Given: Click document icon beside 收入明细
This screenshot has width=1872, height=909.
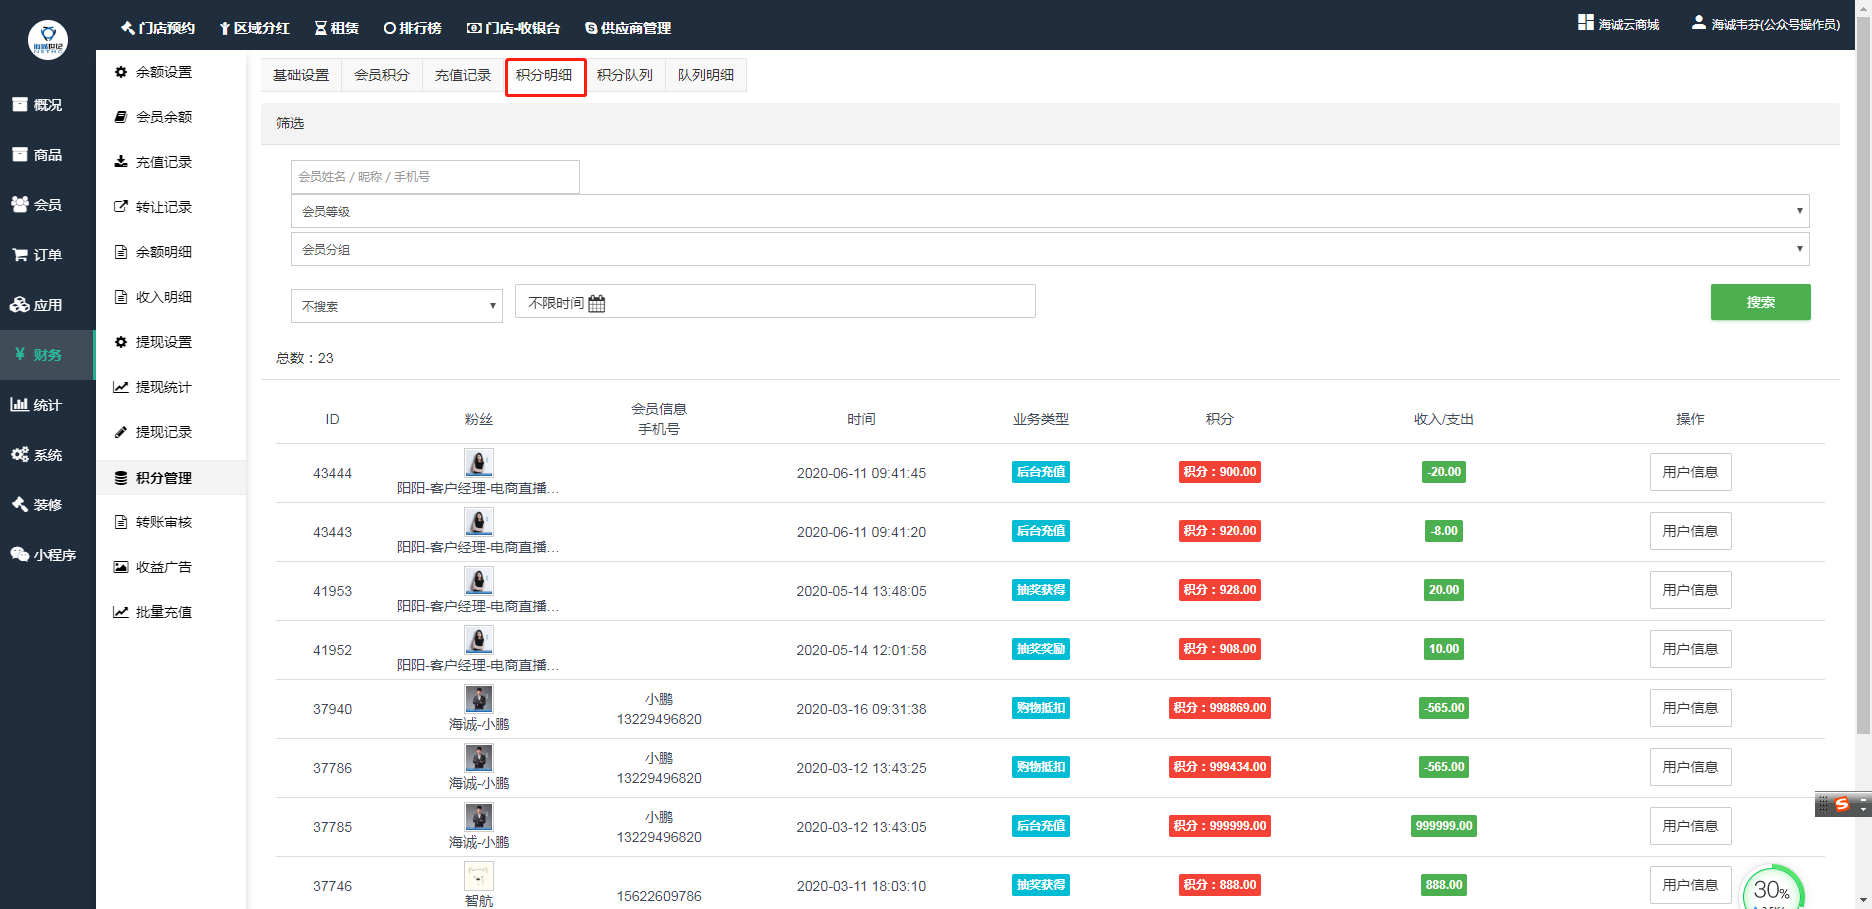Looking at the screenshot, I should [x=121, y=297].
